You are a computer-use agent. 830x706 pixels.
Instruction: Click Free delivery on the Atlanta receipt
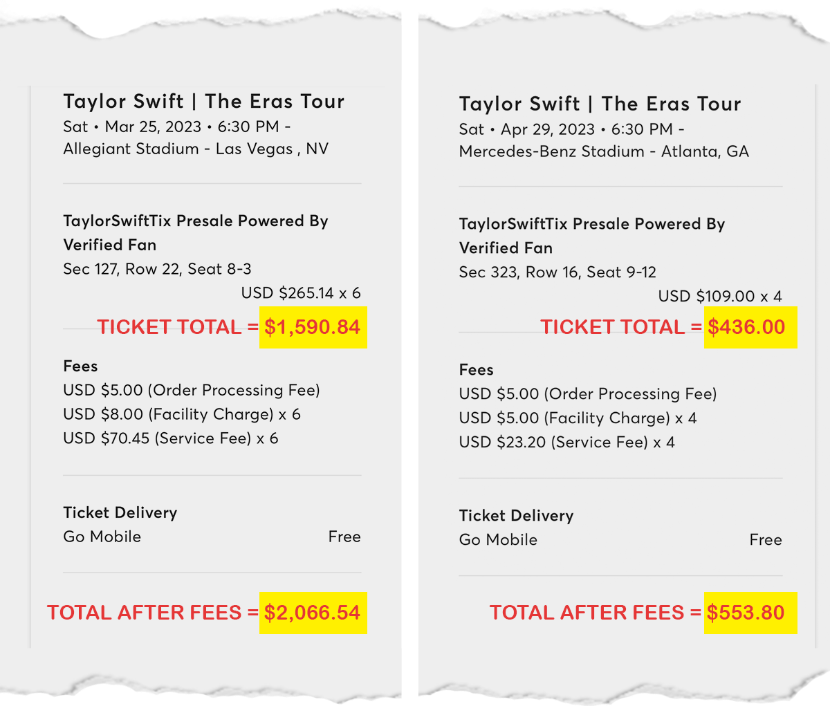[x=765, y=539]
